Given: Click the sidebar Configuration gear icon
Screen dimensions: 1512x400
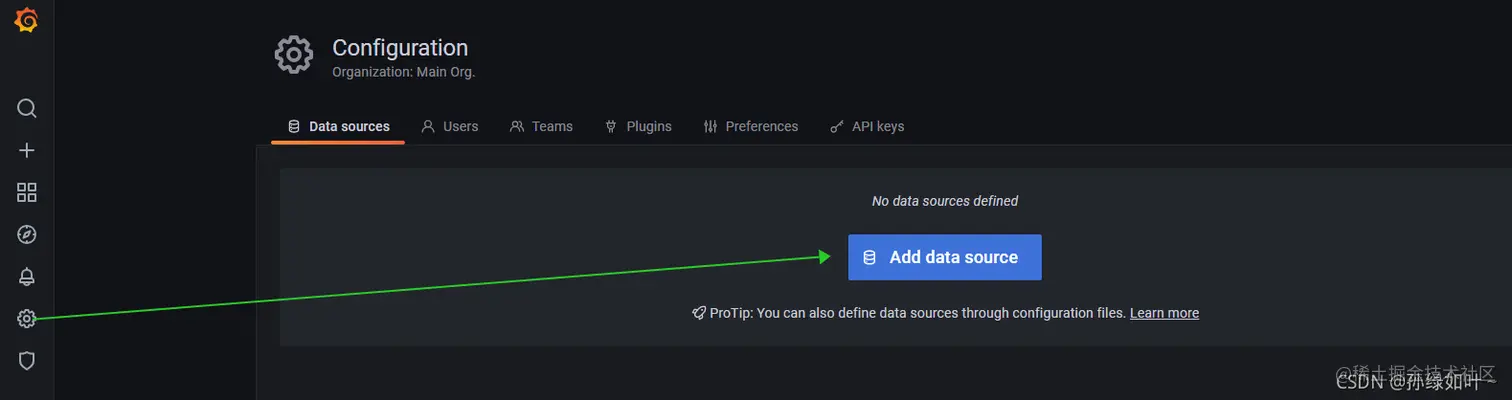Looking at the screenshot, I should [27, 319].
